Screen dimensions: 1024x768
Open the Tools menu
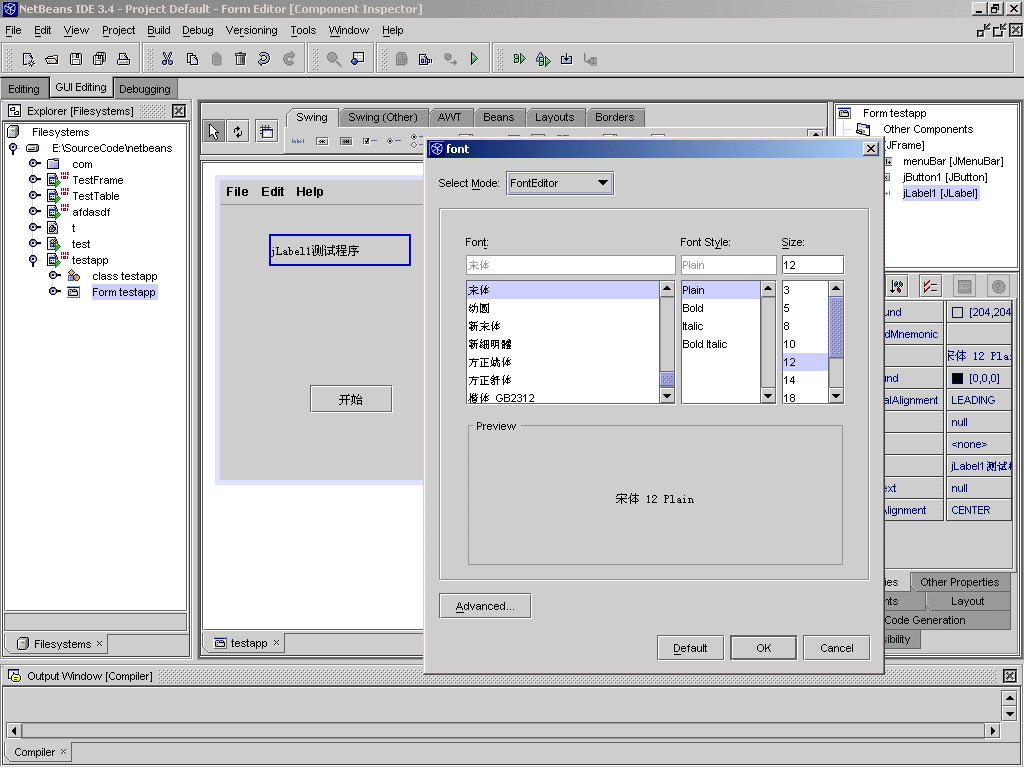303,30
